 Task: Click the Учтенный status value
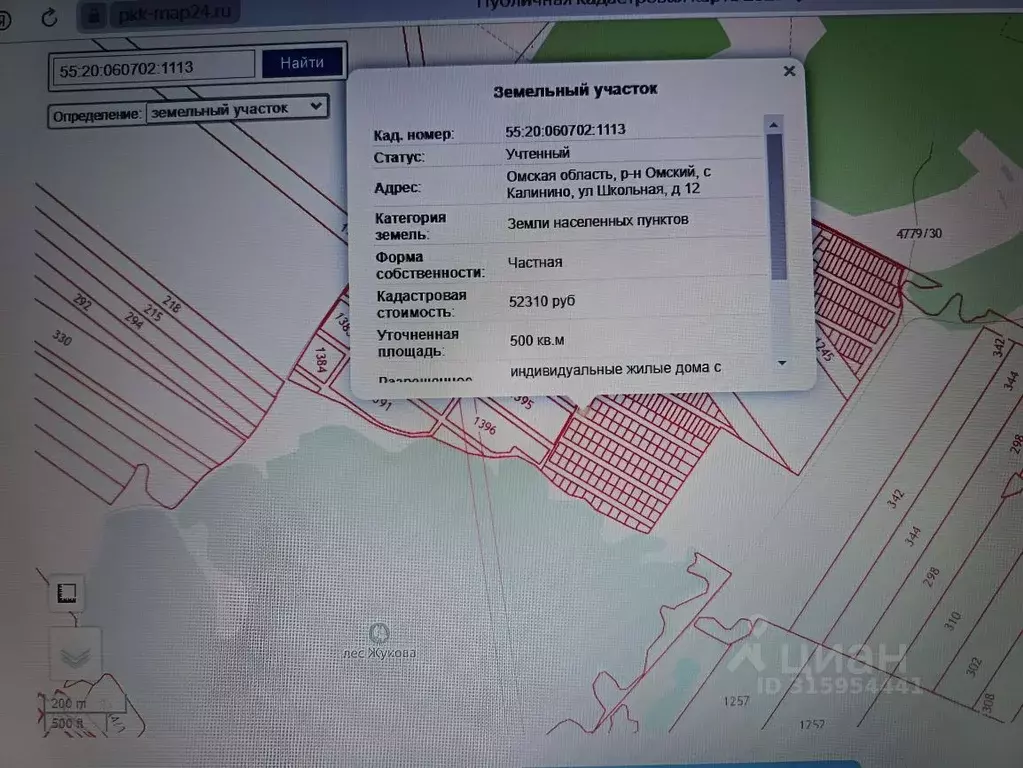pos(538,153)
